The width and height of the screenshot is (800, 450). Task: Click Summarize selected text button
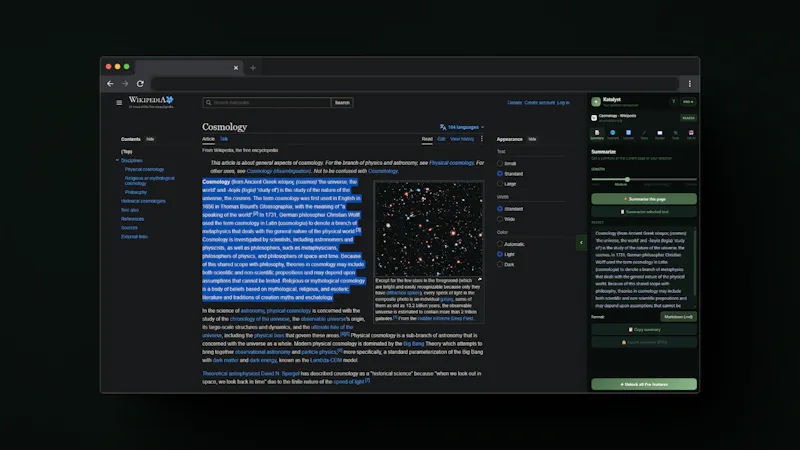tap(644, 212)
